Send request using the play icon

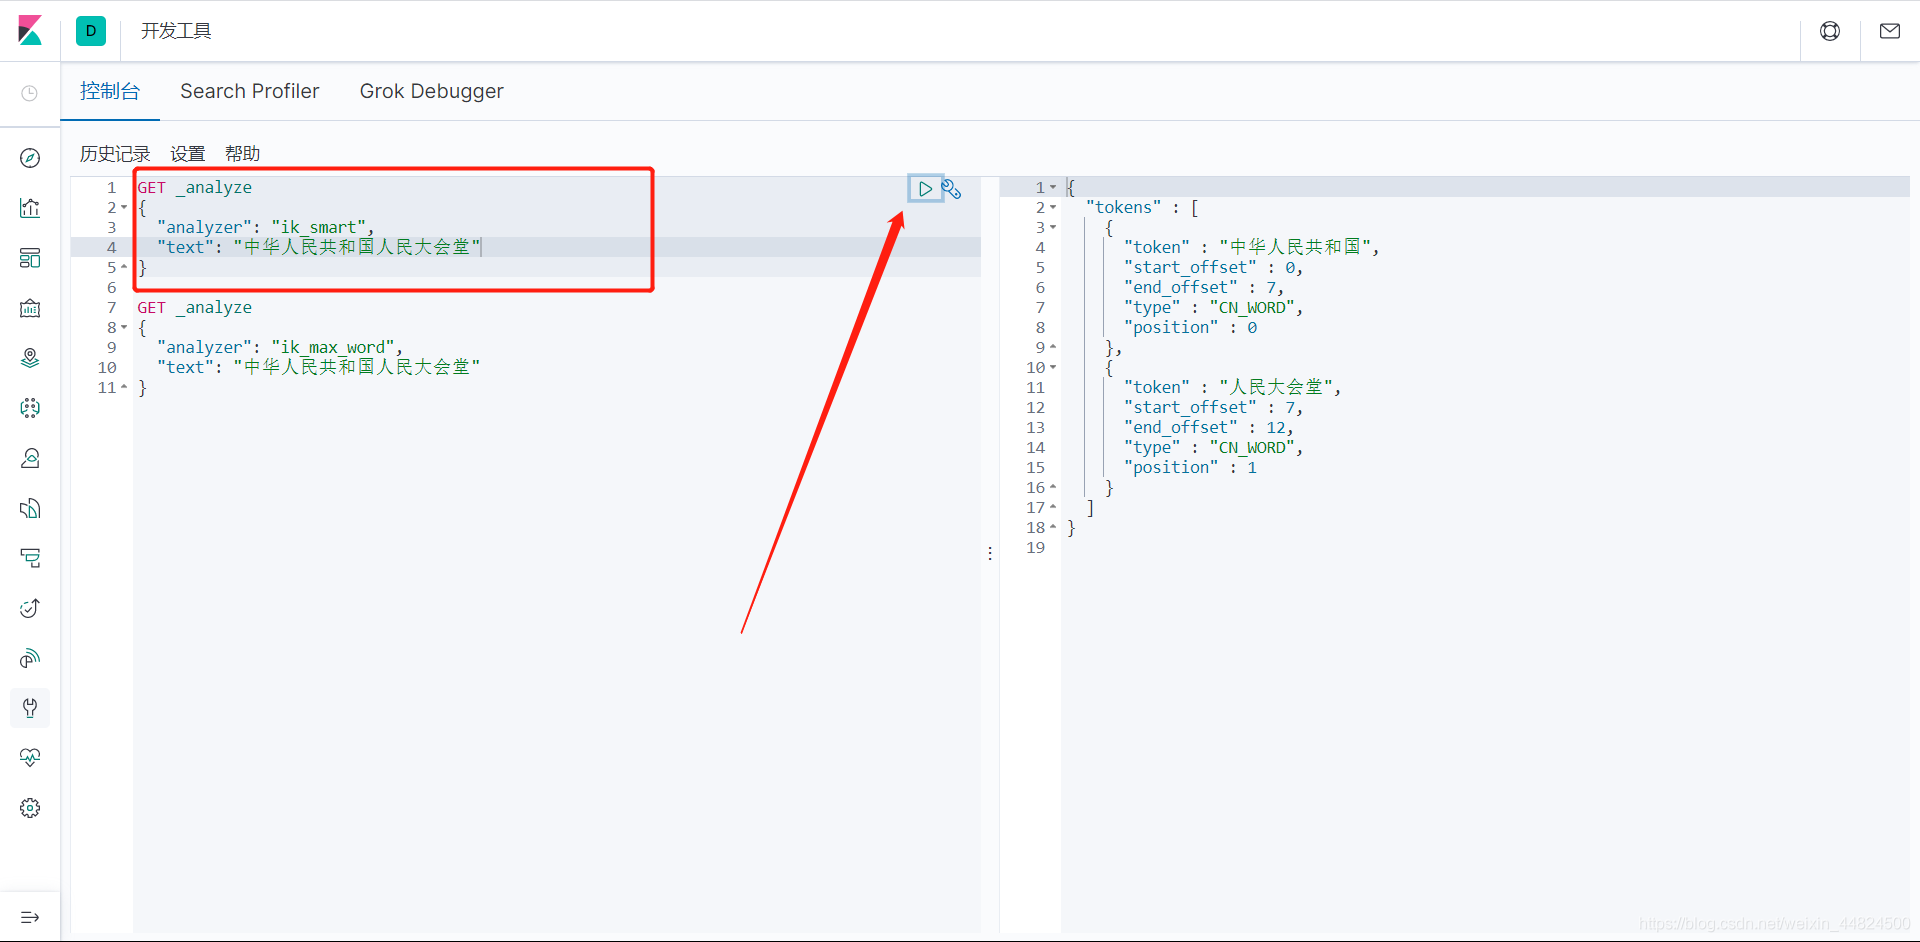coord(925,188)
